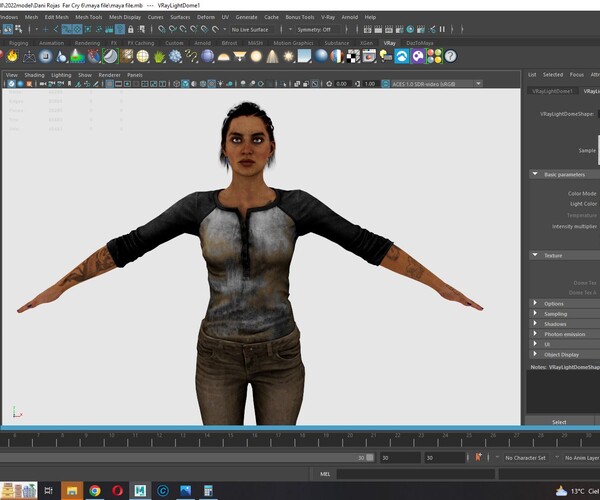Switch to the VRay shelf tab

coord(390,43)
